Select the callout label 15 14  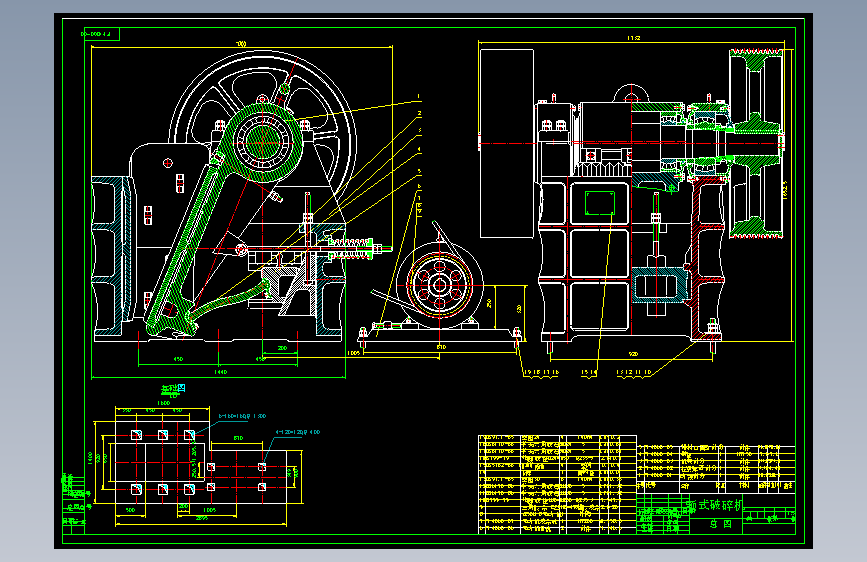pyautogui.click(x=589, y=373)
